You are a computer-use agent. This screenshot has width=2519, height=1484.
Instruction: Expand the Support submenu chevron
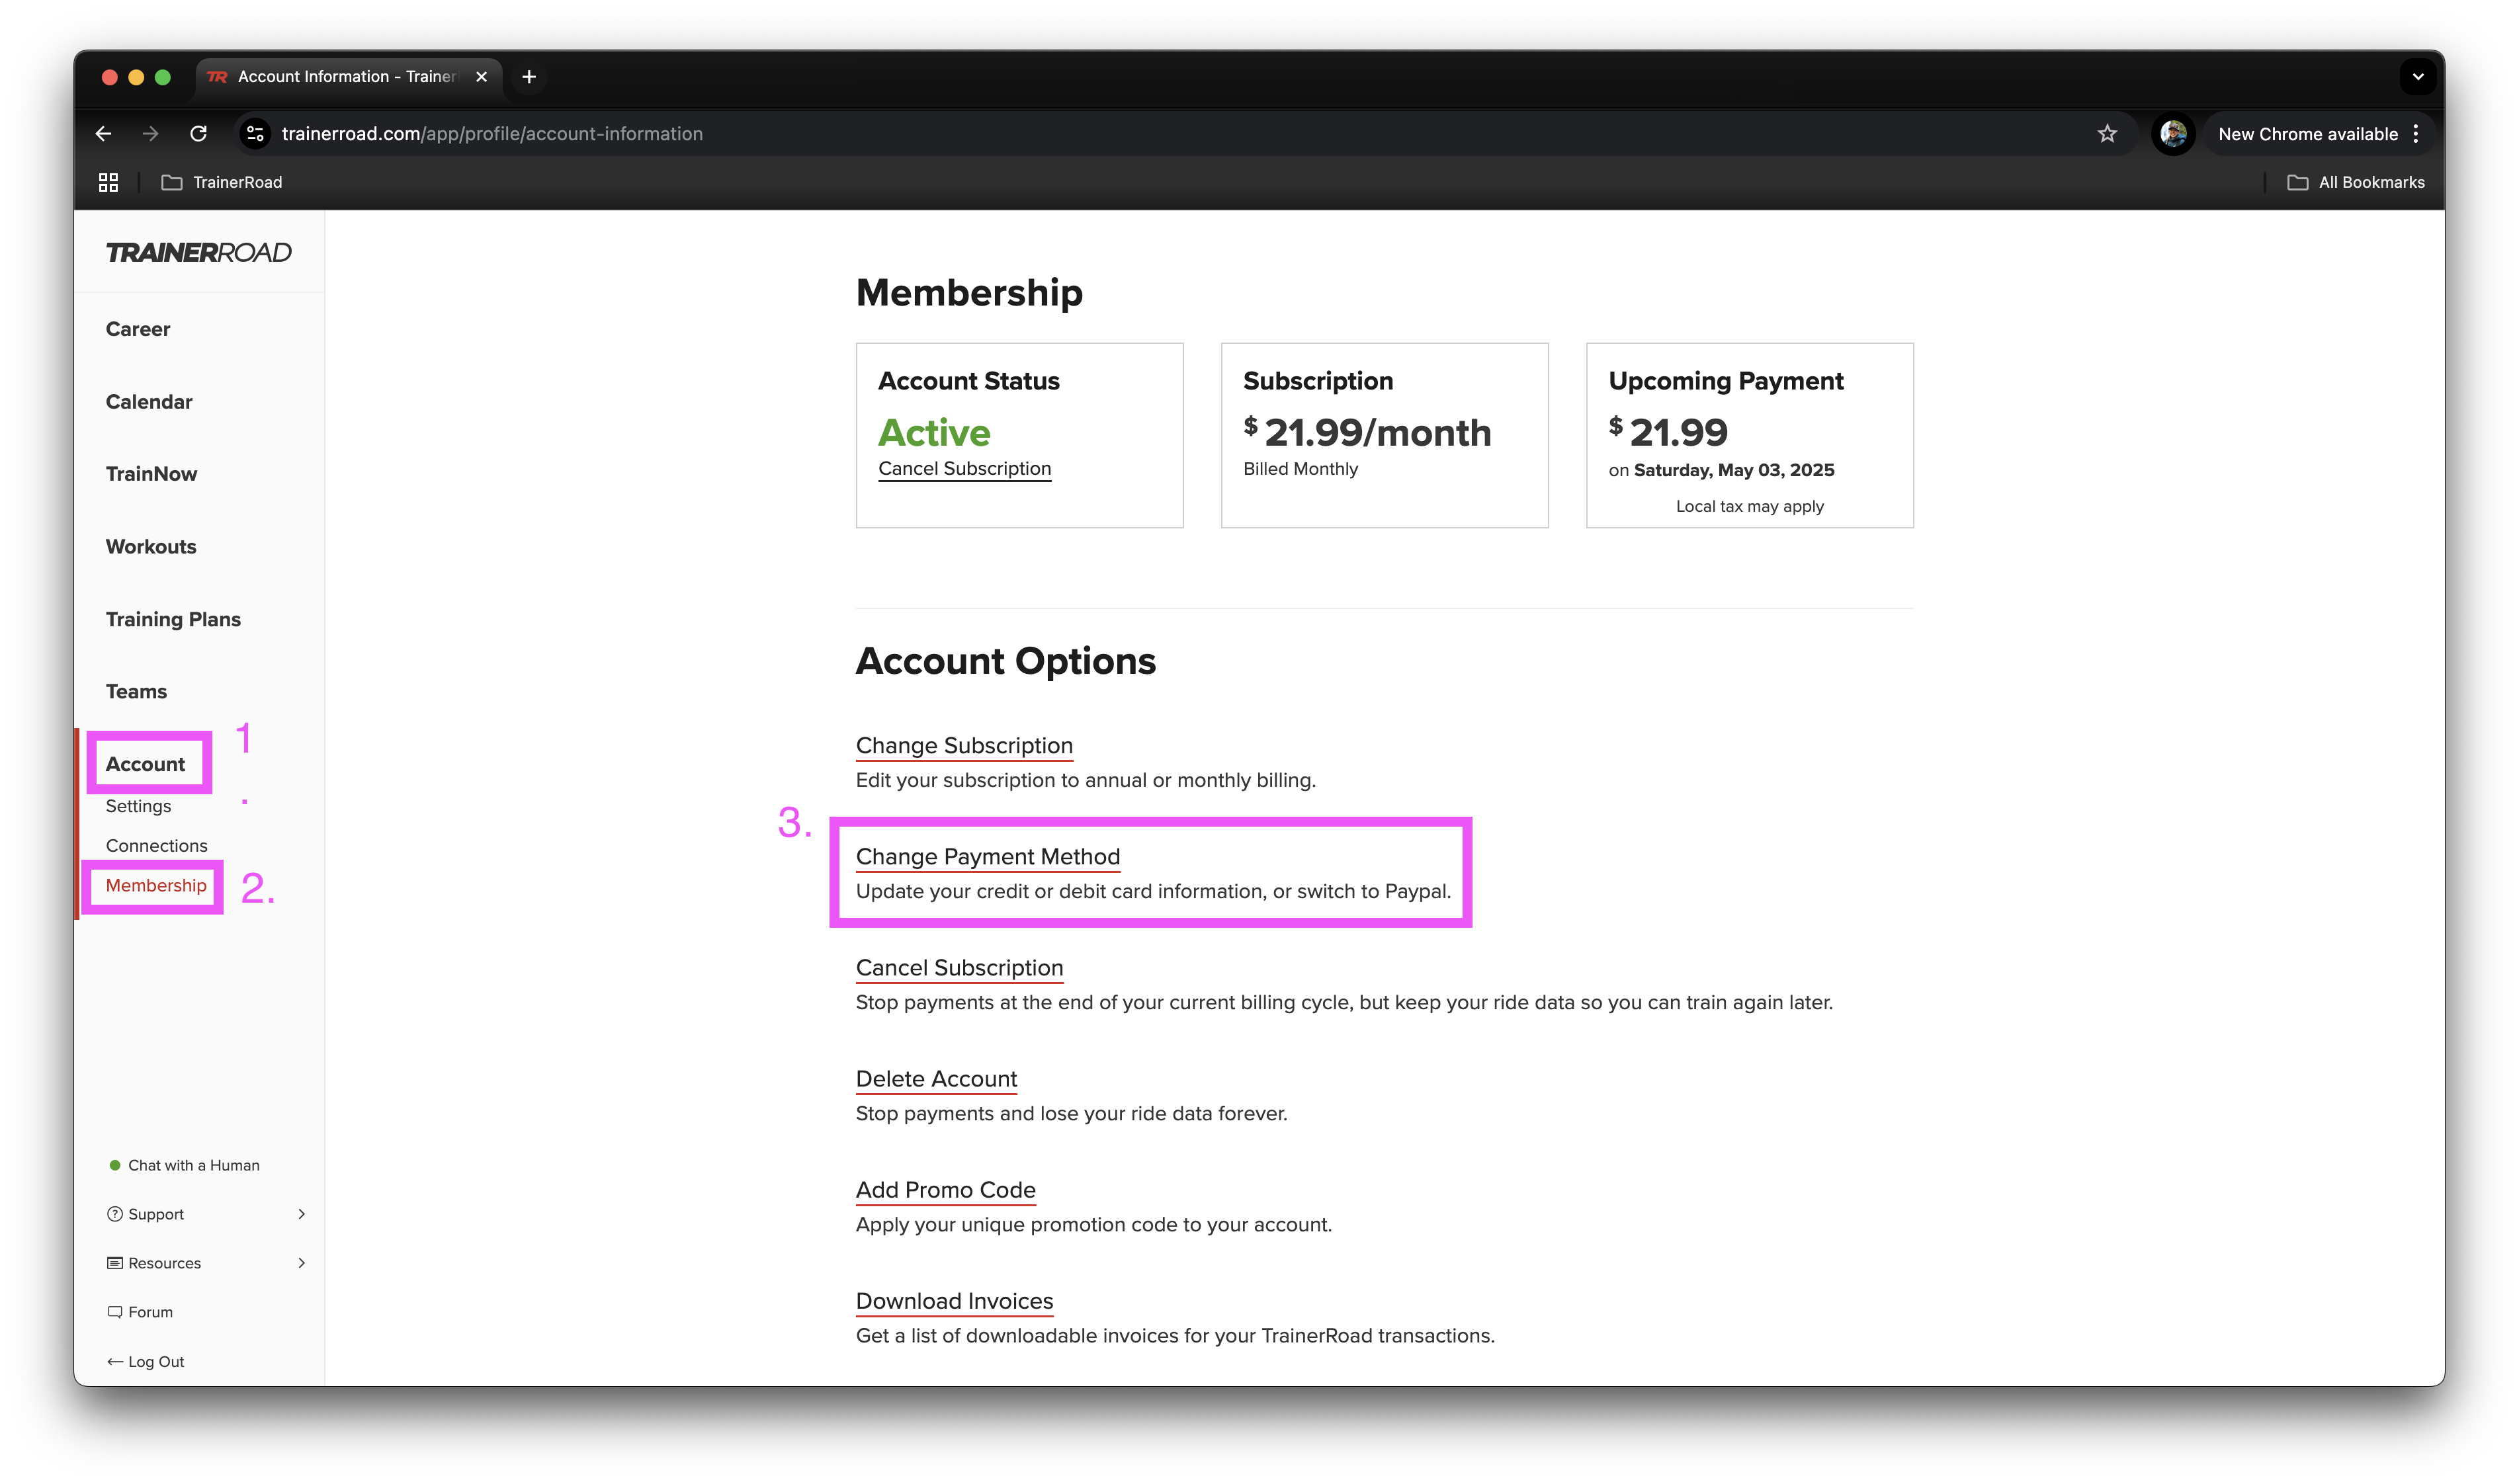301,1214
